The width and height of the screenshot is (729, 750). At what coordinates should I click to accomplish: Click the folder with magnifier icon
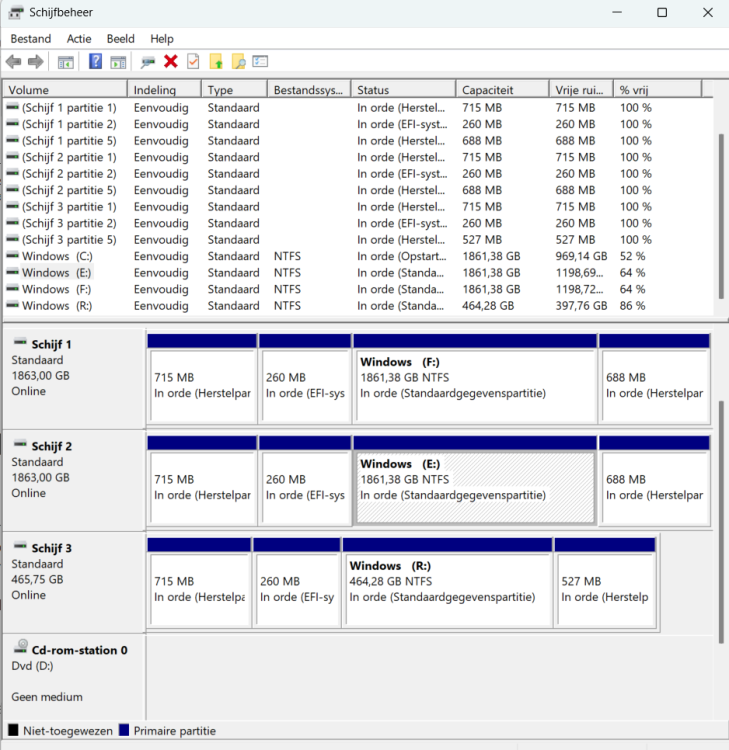click(x=238, y=62)
